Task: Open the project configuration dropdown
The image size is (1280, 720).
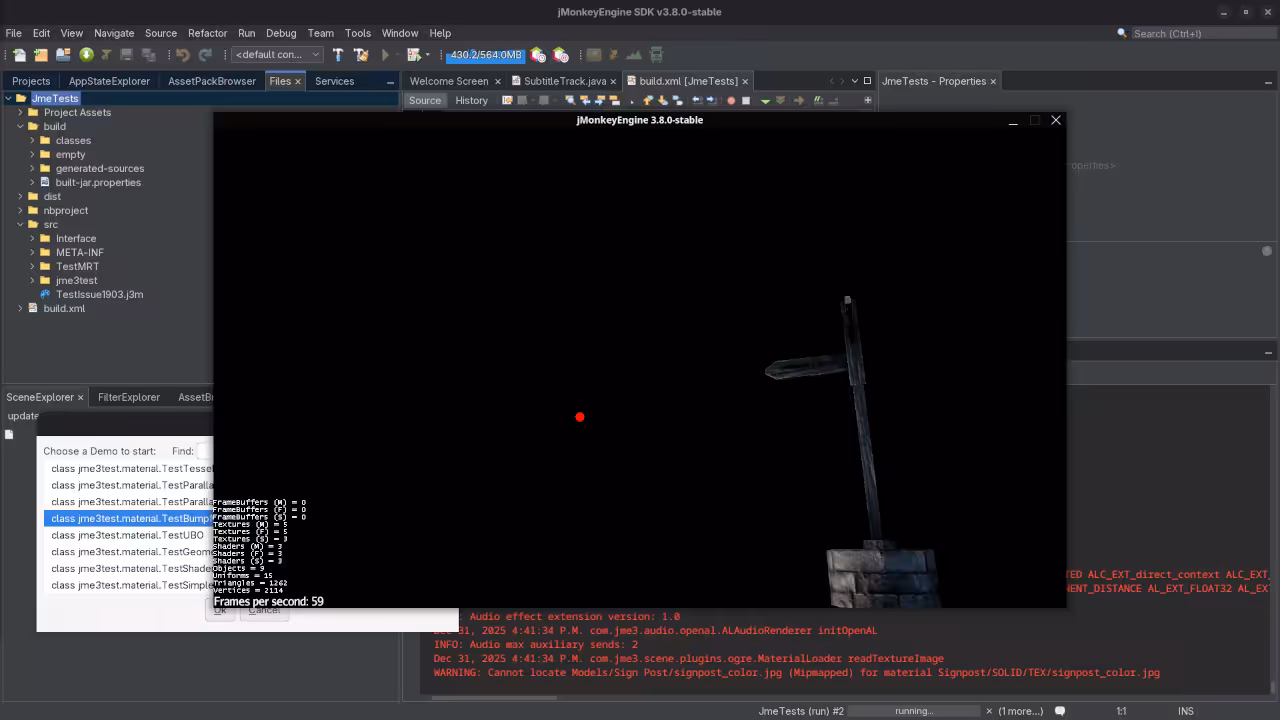Action: (x=277, y=55)
